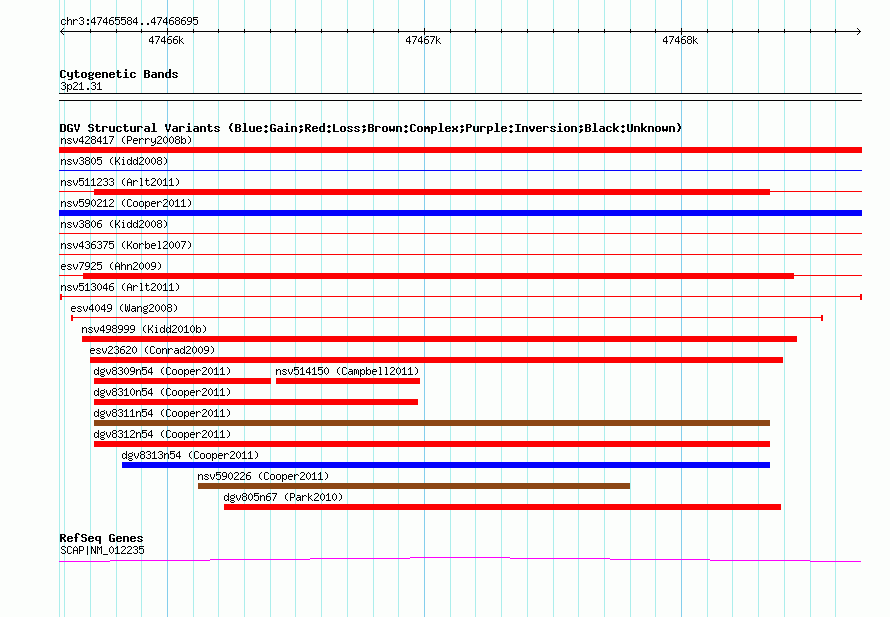The height and width of the screenshot is (617, 890).
Task: Click the 47466k ruler tick label
Action: [166, 40]
